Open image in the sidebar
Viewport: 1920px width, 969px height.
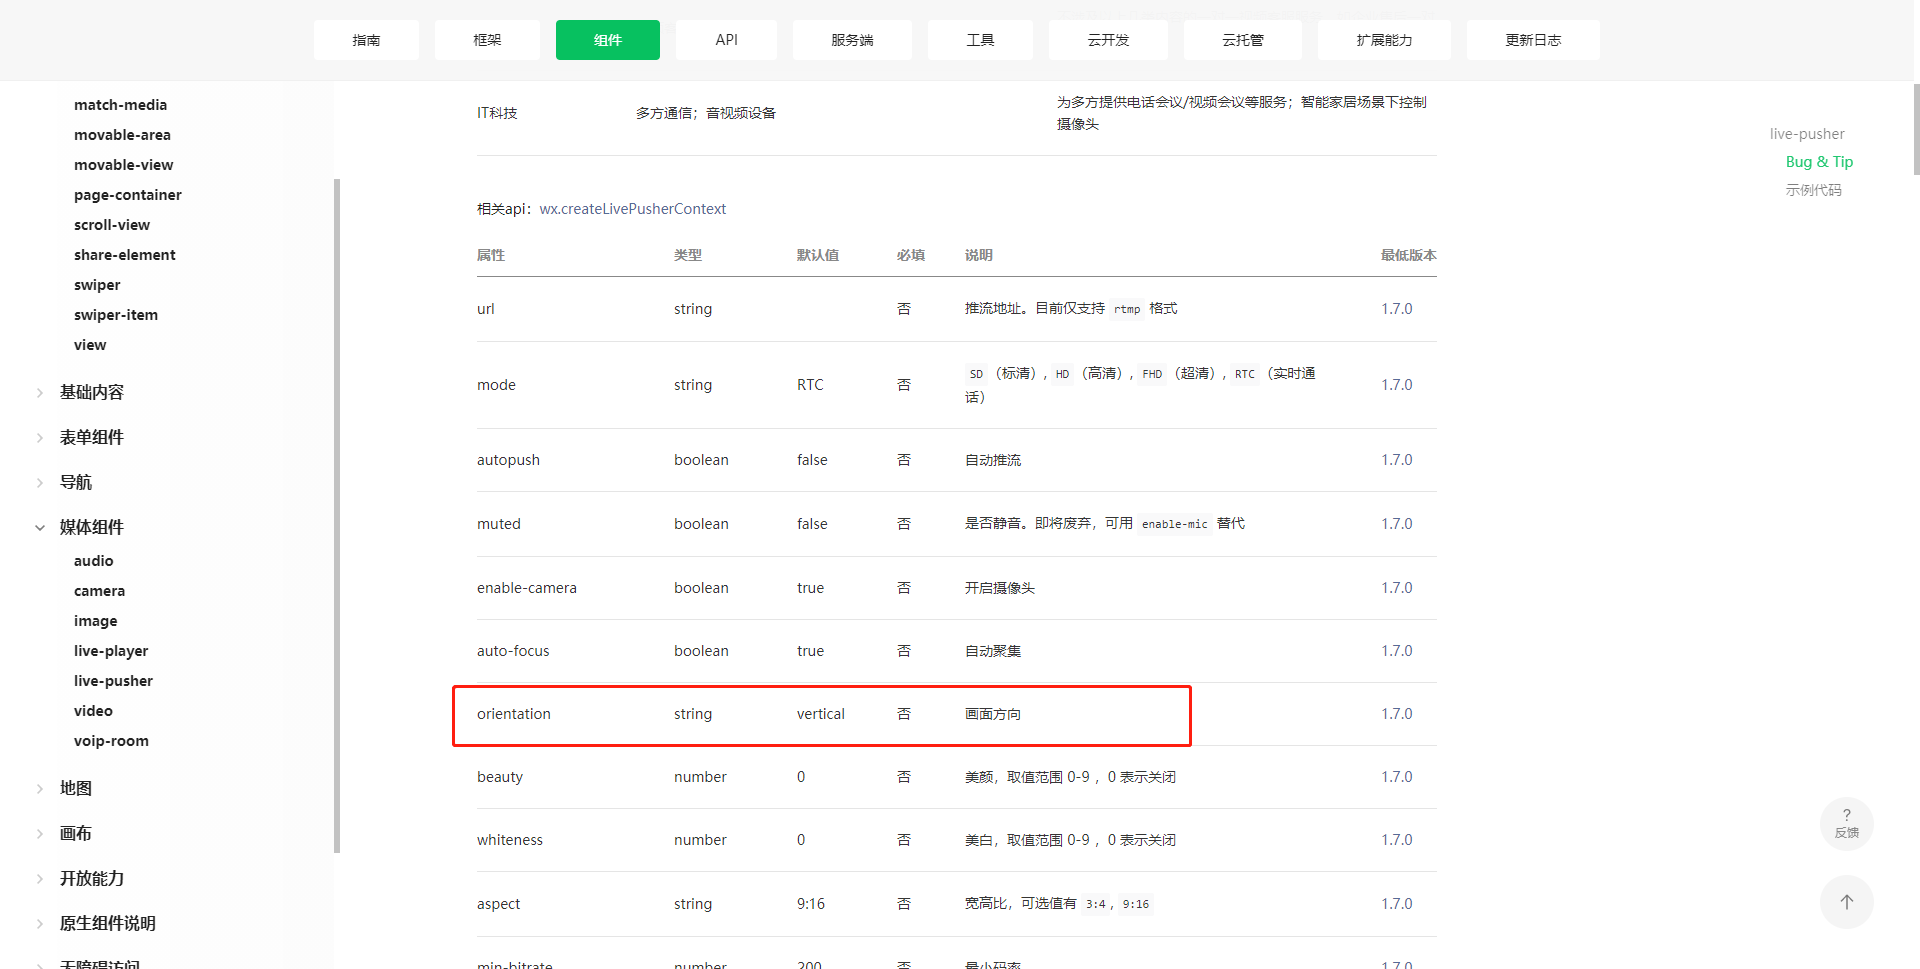tap(95, 621)
